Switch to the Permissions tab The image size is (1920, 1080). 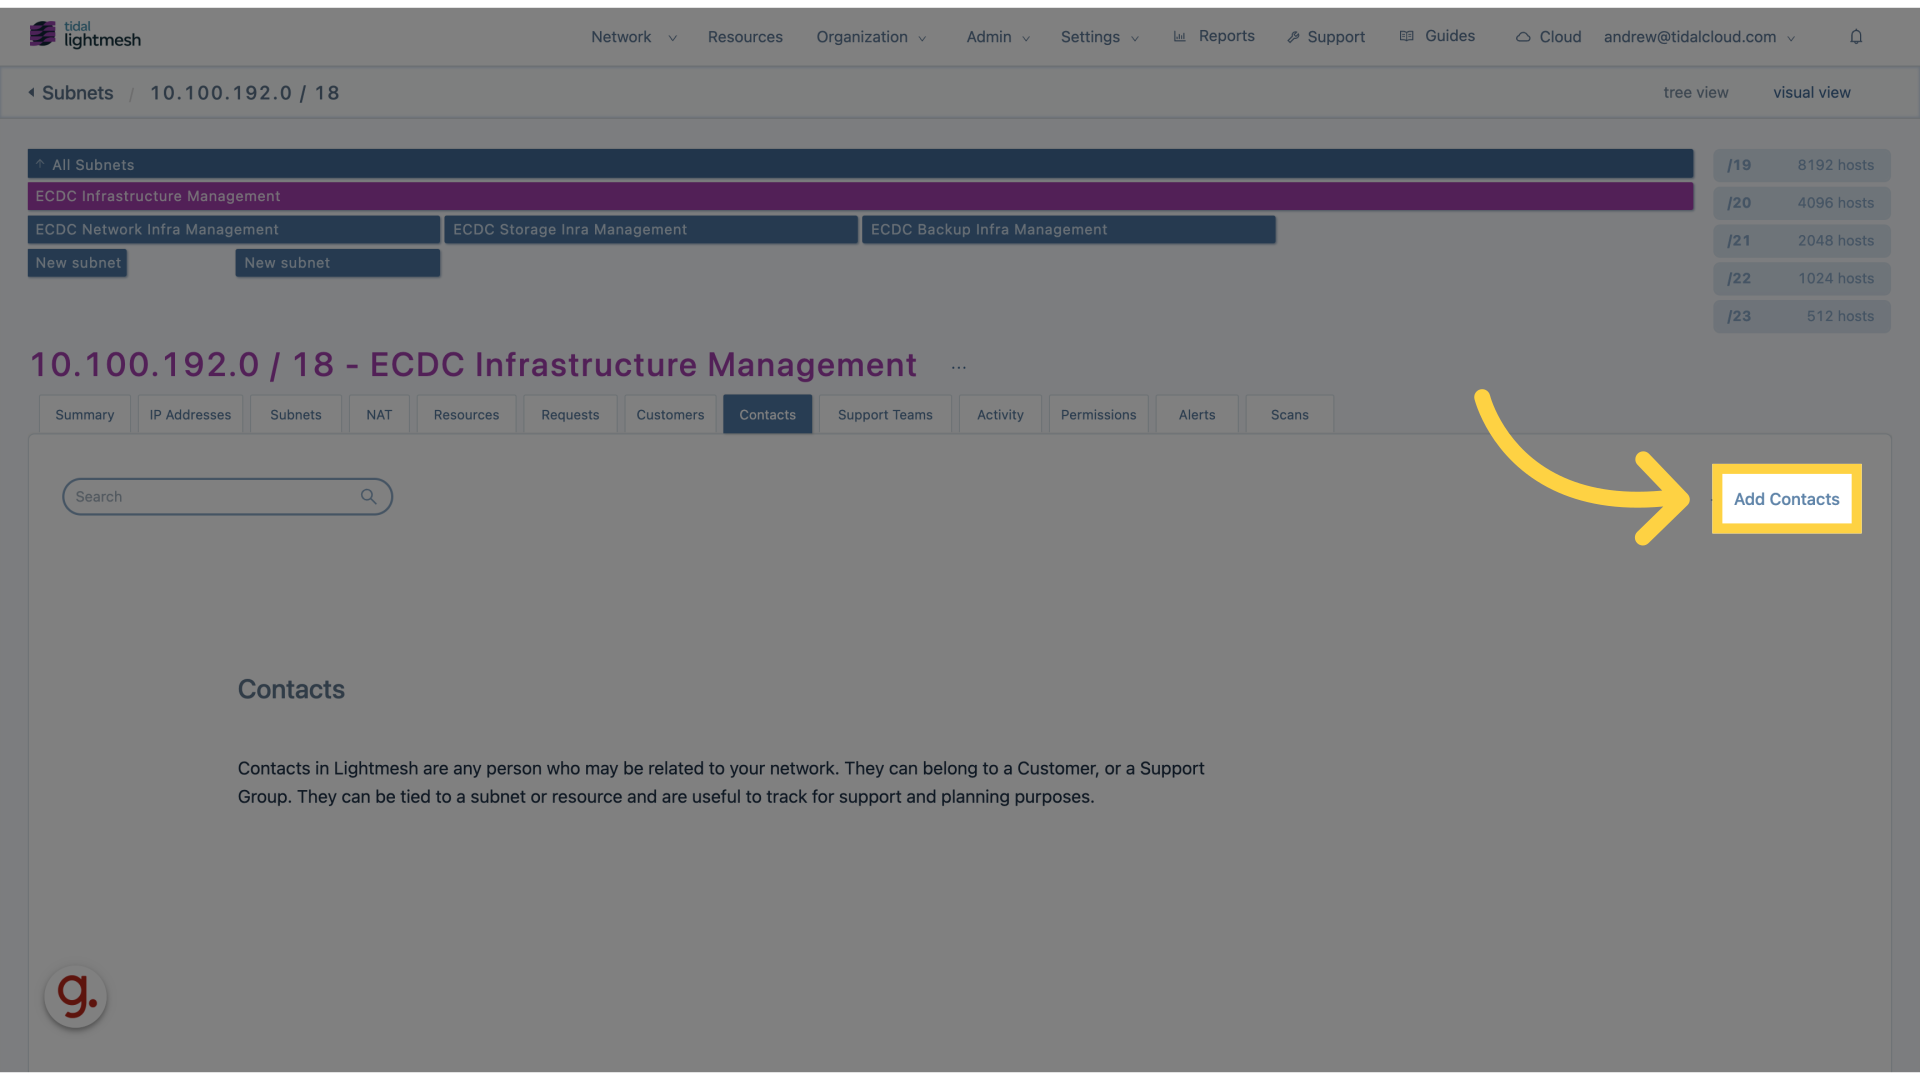point(1098,415)
